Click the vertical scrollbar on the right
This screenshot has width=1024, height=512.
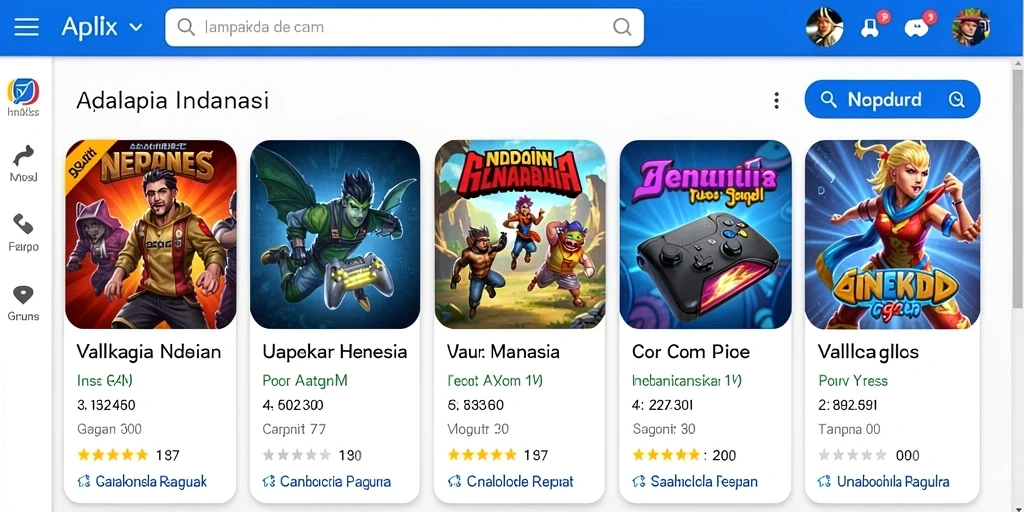(x=1017, y=183)
